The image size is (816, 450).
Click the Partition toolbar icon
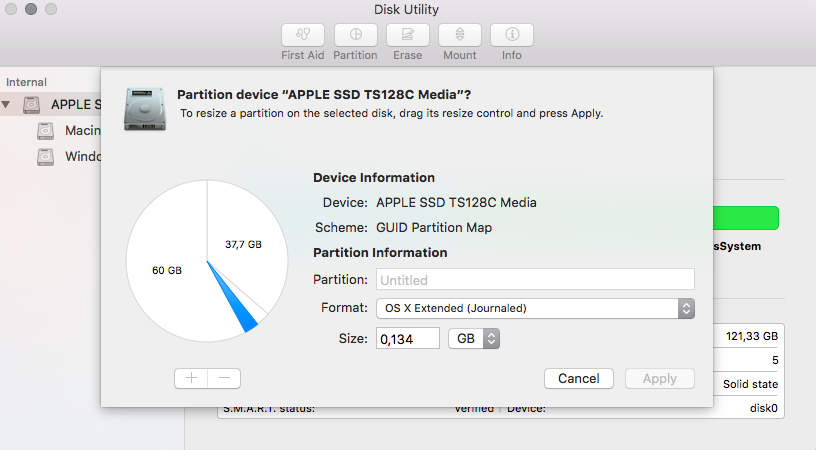[355, 34]
